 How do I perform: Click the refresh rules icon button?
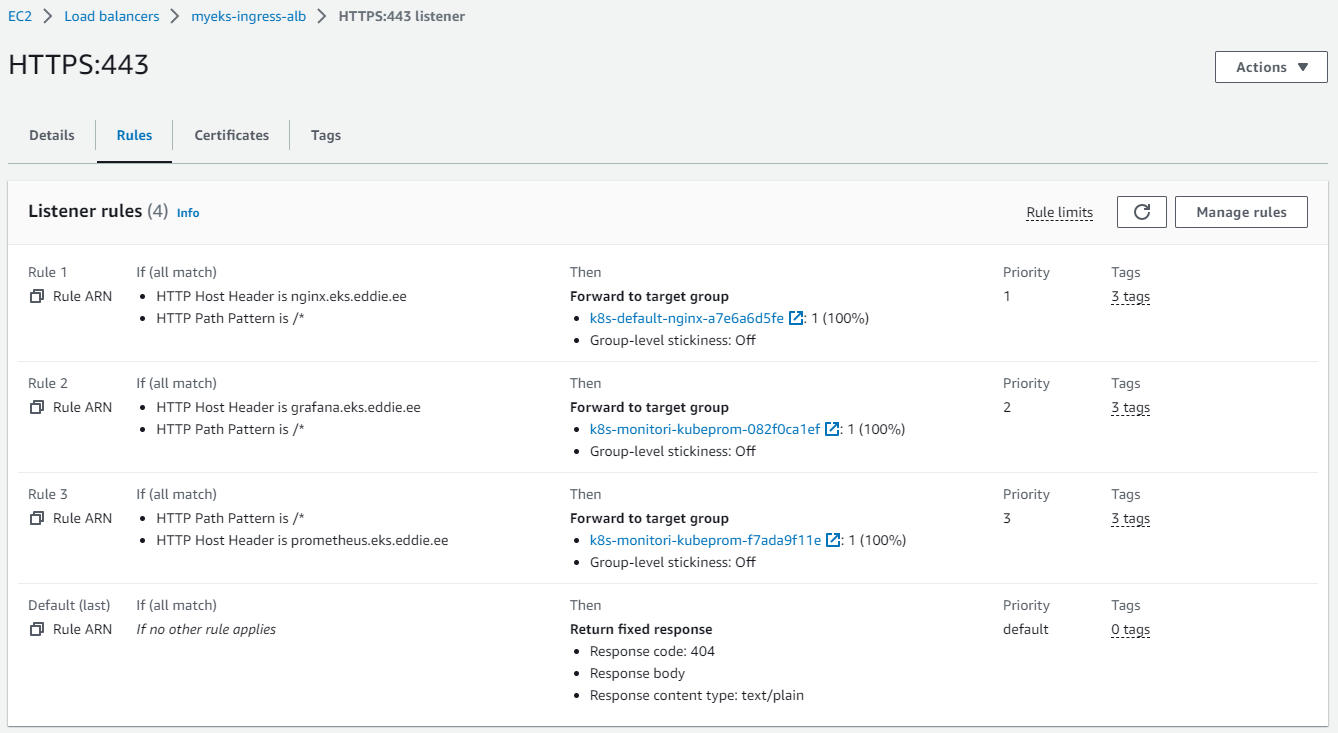pyautogui.click(x=1141, y=212)
